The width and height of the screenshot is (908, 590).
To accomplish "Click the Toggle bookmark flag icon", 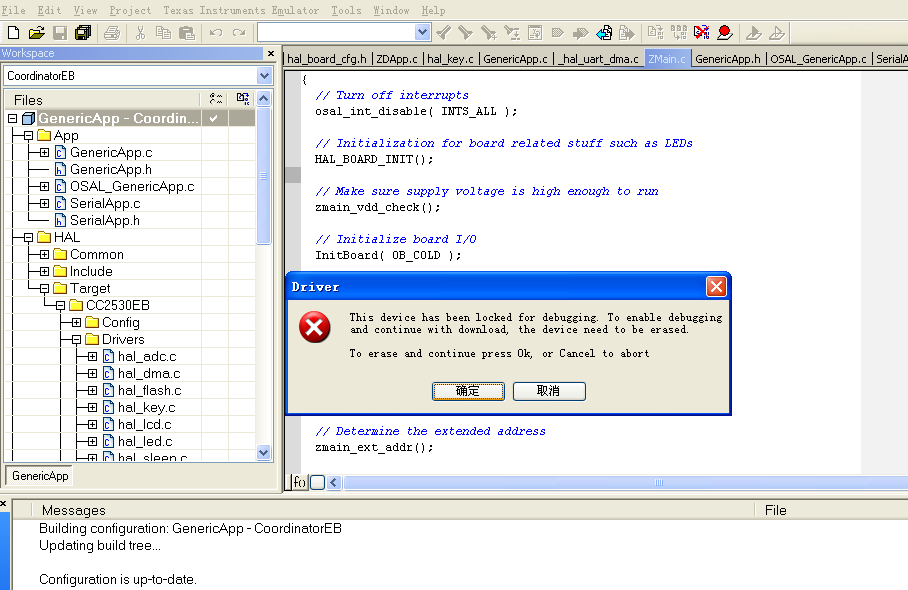I will [558, 33].
